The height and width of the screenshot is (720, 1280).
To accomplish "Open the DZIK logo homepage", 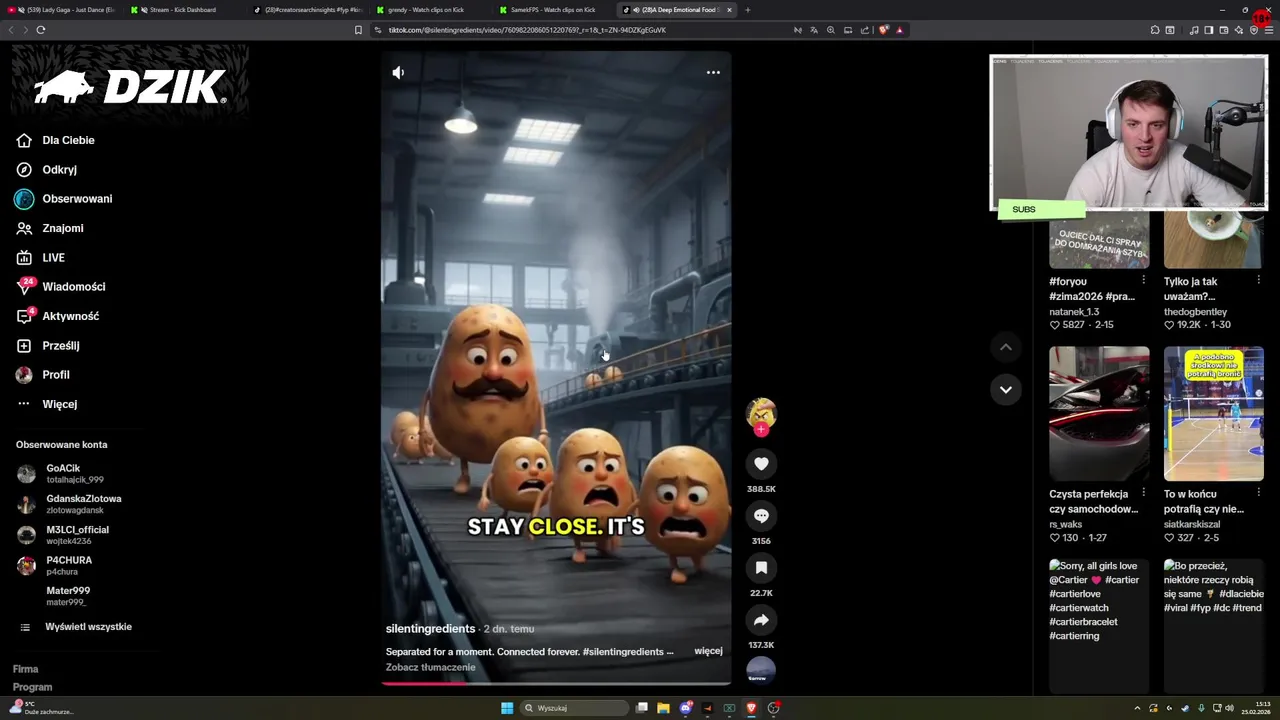I will pyautogui.click(x=130, y=87).
